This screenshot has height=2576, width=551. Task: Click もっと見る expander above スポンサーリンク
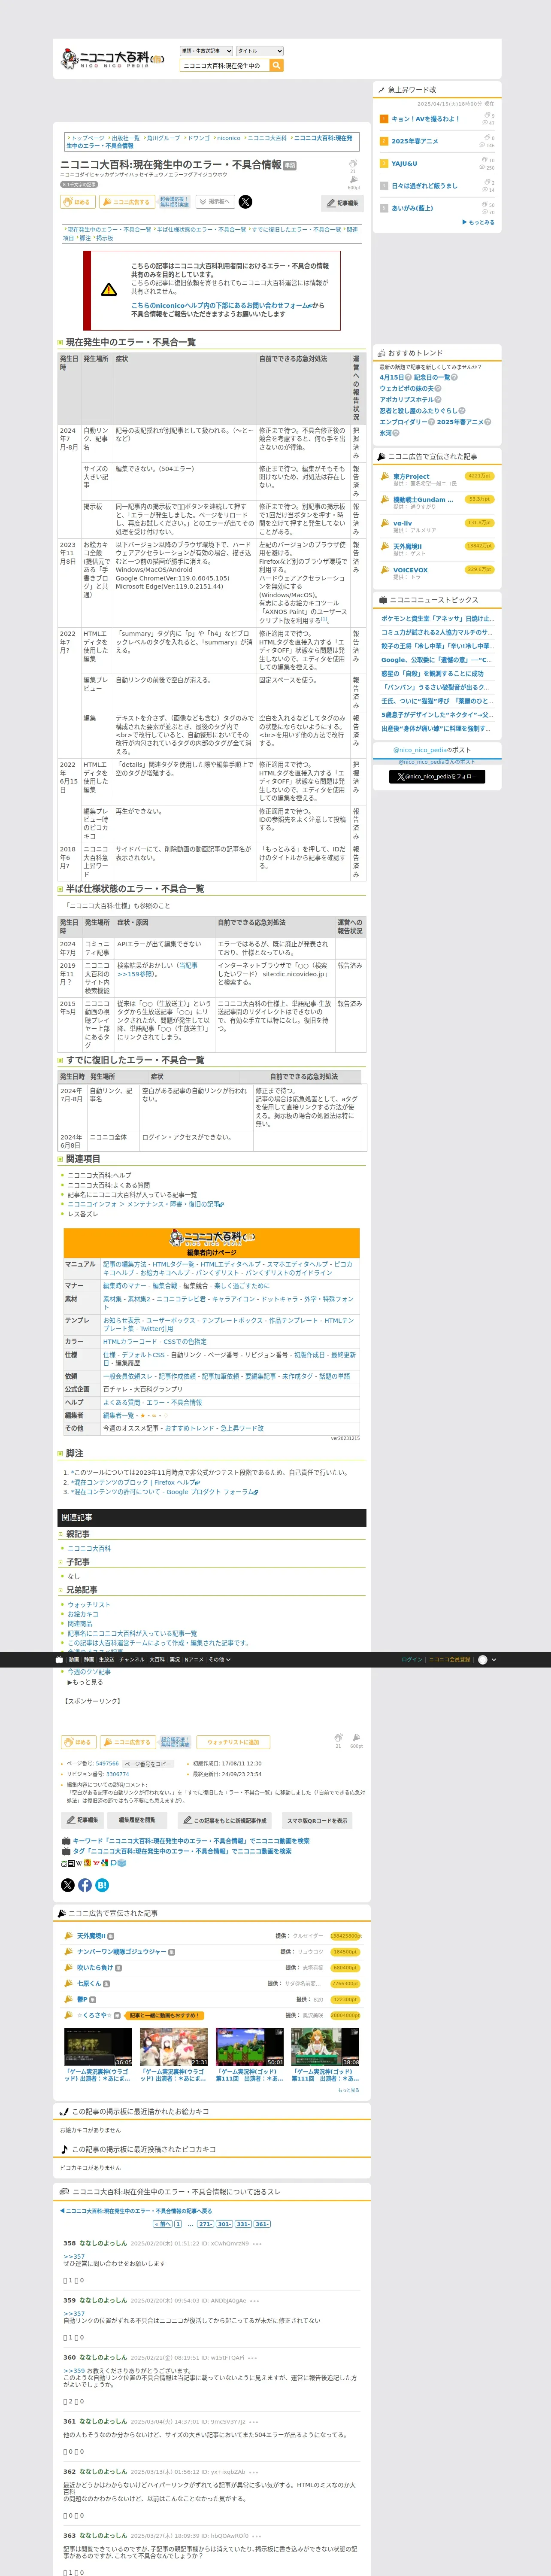pyautogui.click(x=84, y=1682)
